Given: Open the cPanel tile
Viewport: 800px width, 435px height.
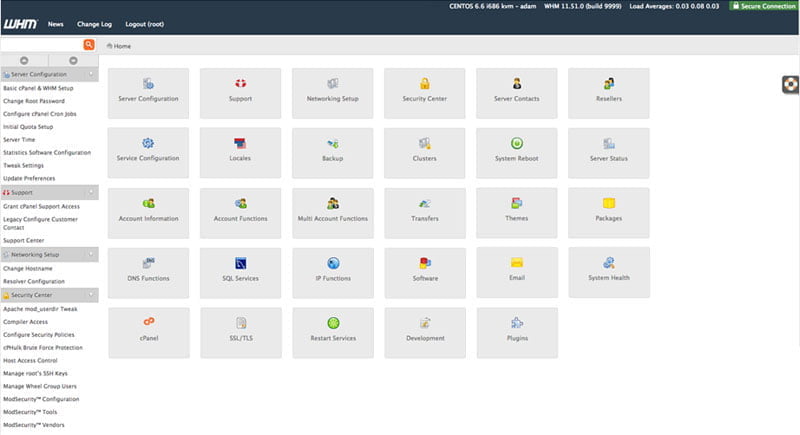Looking at the screenshot, I should point(148,332).
